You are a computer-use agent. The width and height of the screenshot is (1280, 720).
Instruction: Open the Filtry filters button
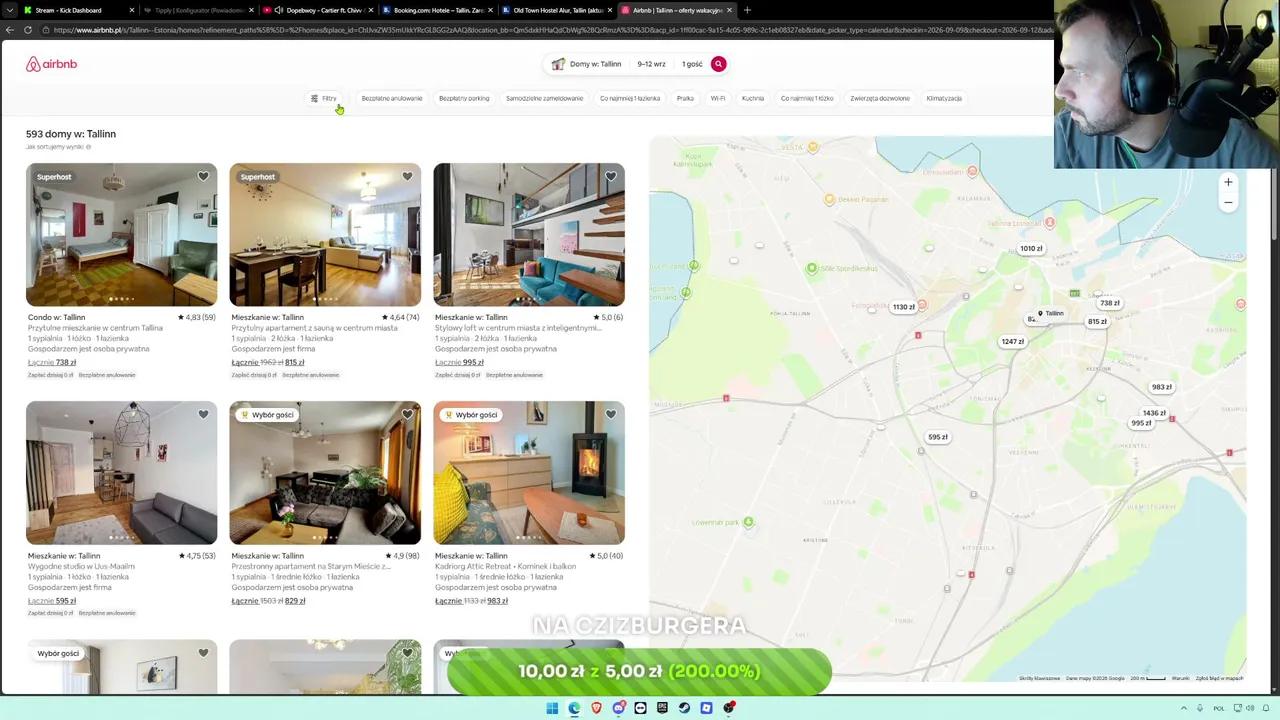point(324,98)
